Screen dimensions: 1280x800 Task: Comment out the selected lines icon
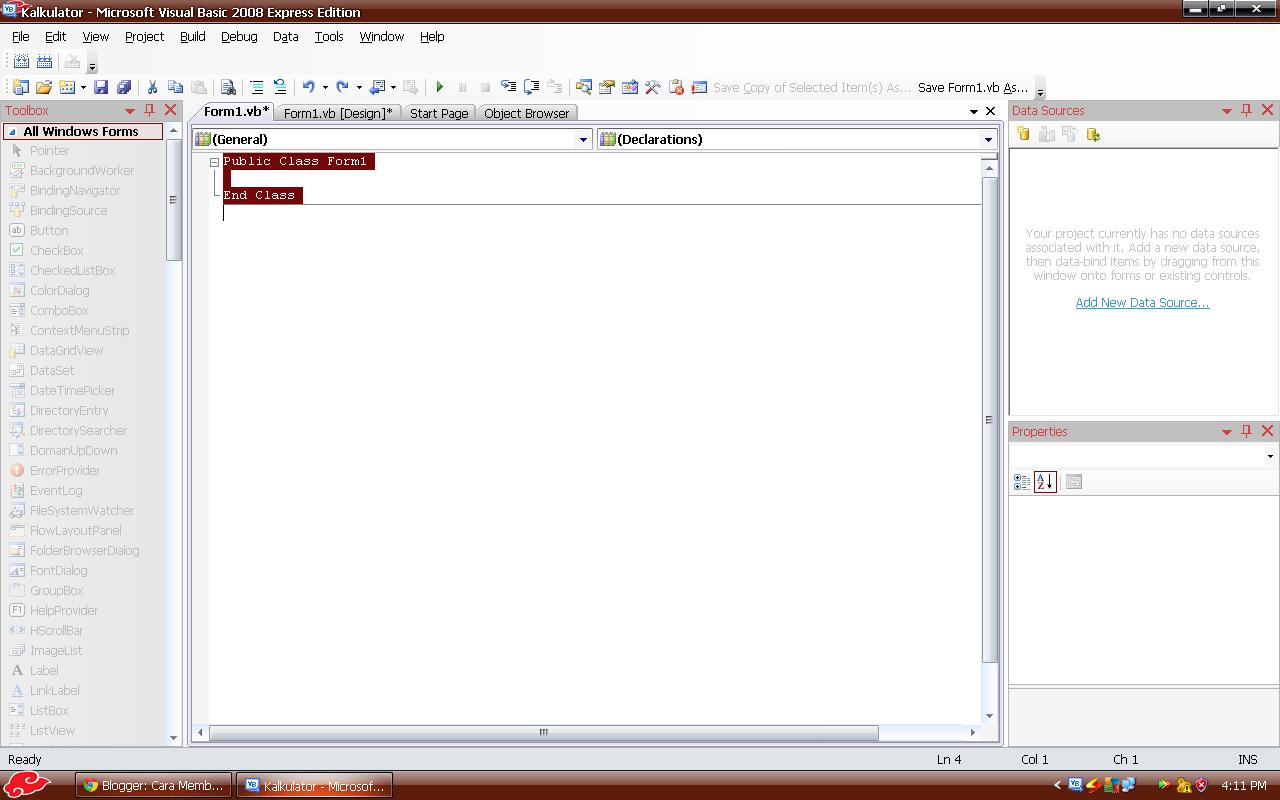coord(256,87)
